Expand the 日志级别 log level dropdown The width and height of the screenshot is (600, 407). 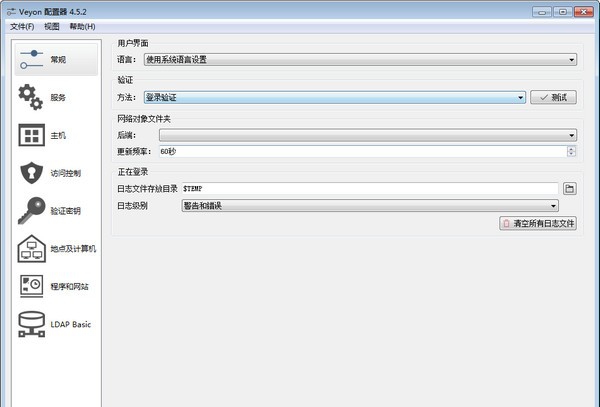(370, 206)
